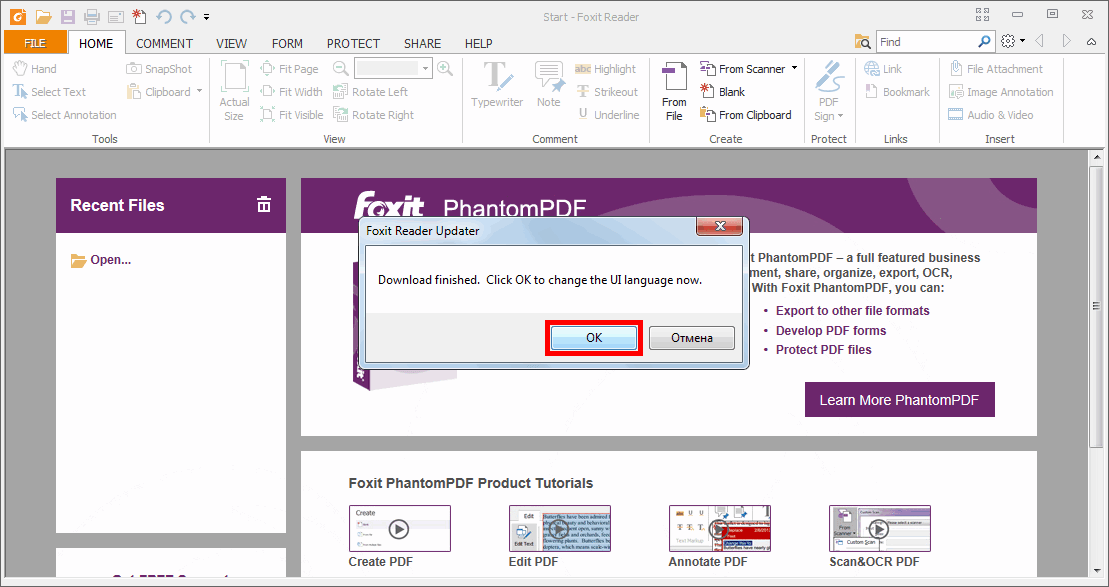Open the search settings gear dropdown

click(x=1013, y=42)
